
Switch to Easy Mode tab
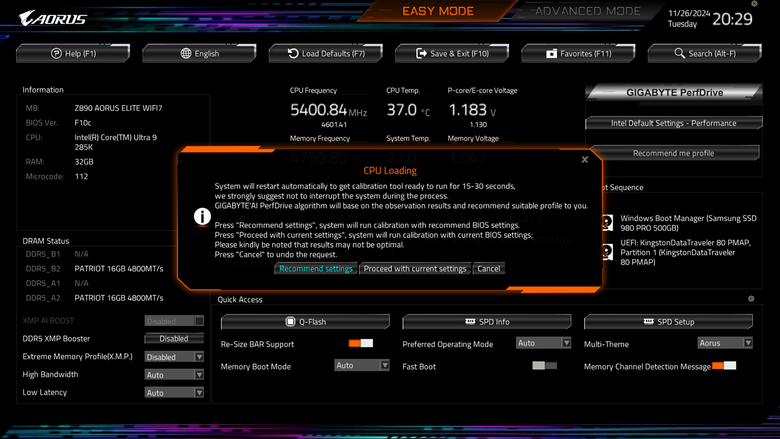[438, 11]
